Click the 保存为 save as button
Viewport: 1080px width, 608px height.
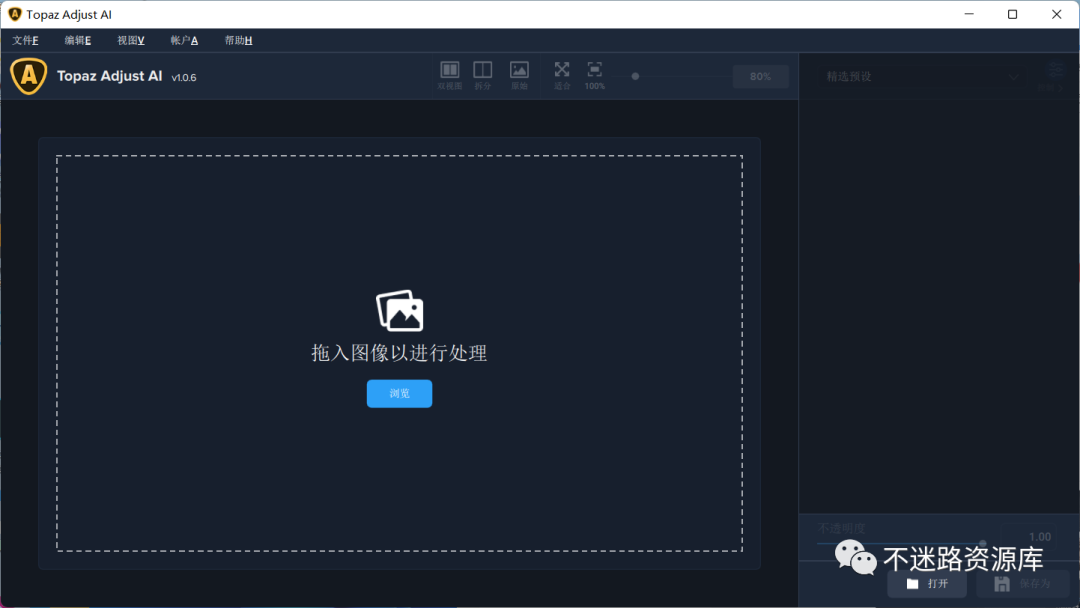tap(1023, 584)
